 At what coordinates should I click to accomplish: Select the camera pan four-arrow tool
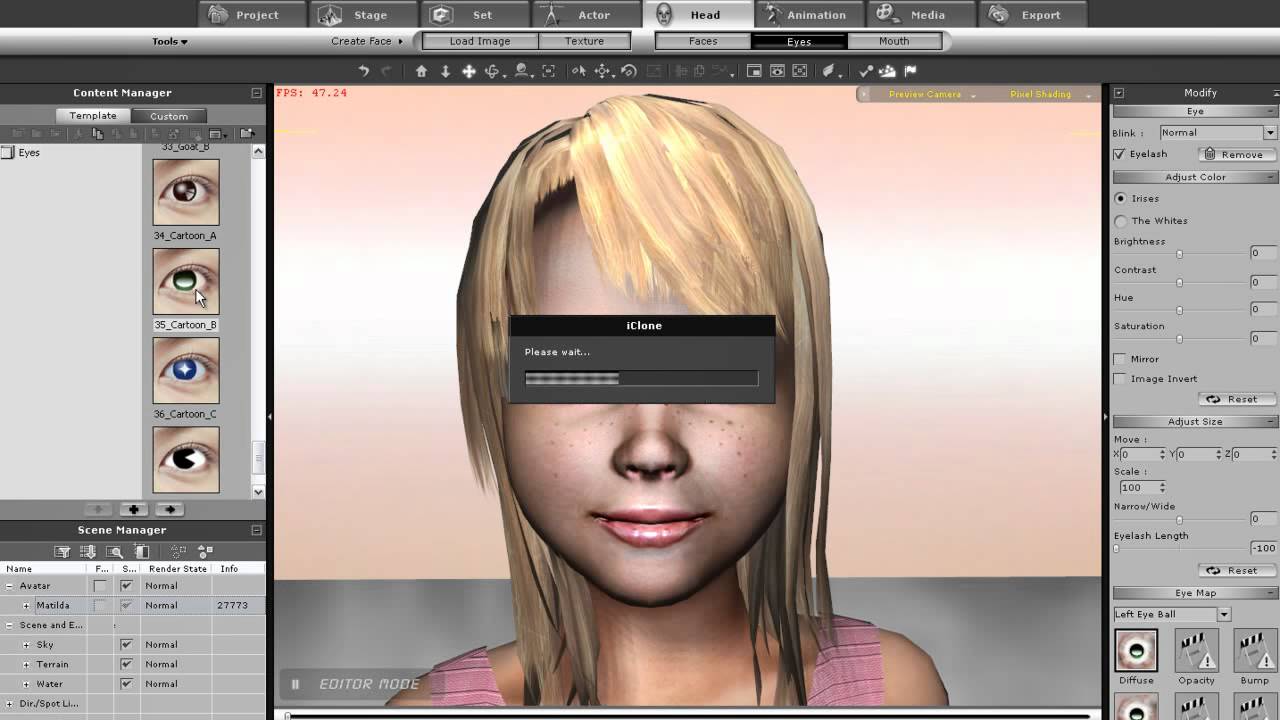[468, 71]
